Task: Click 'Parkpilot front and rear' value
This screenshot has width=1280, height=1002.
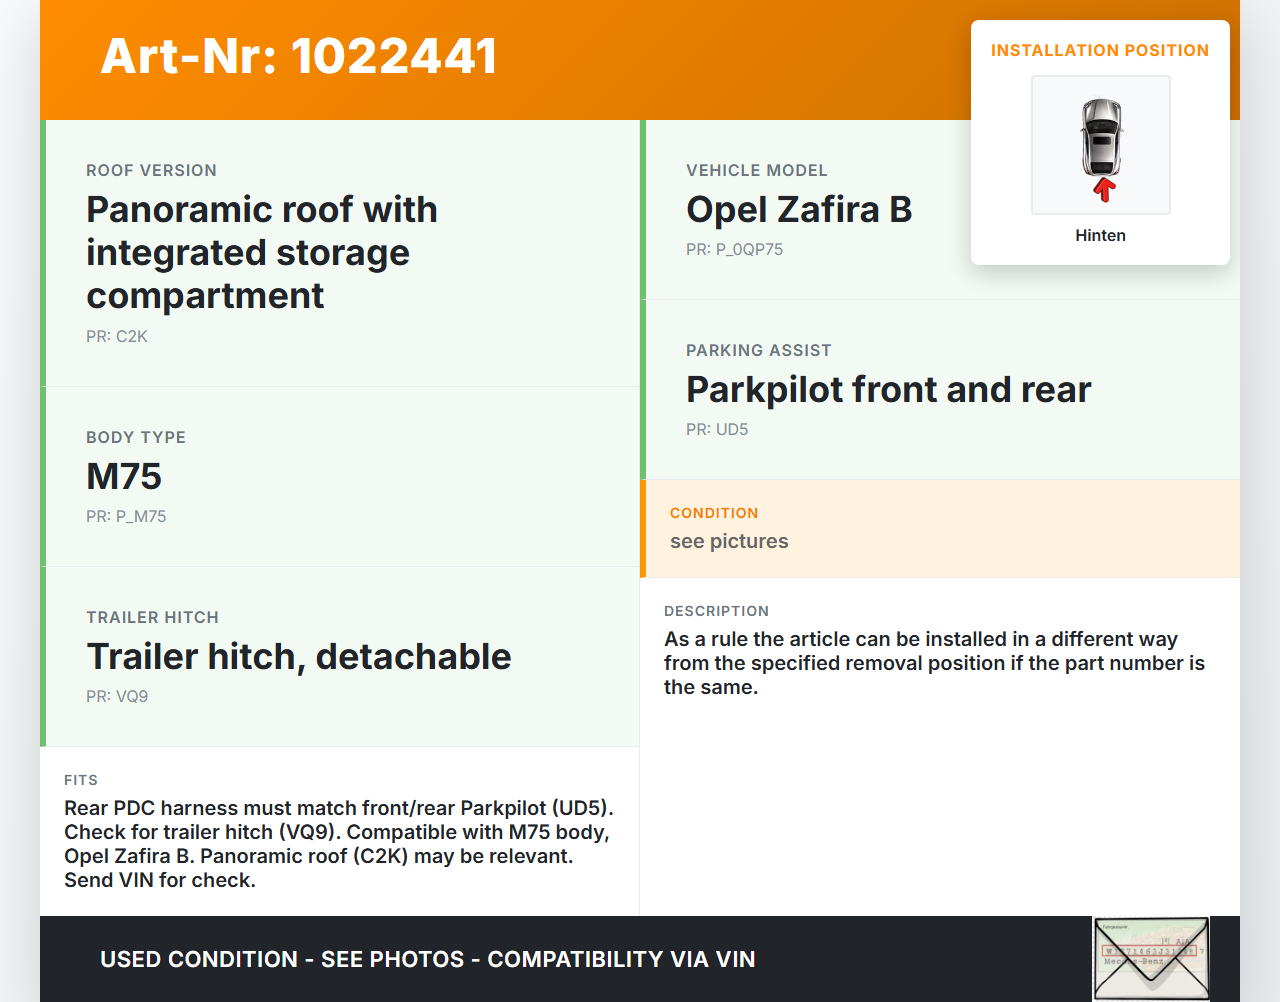Action: [x=888, y=389]
